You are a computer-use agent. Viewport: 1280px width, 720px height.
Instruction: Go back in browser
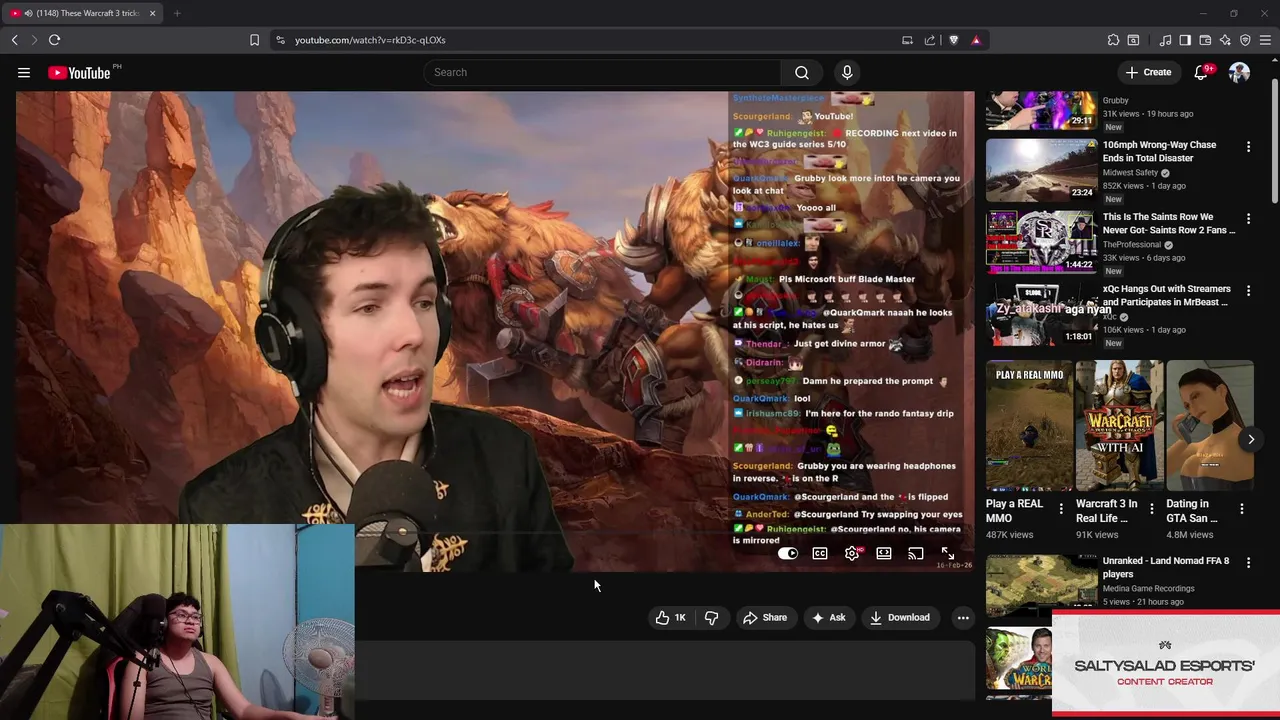[x=15, y=40]
